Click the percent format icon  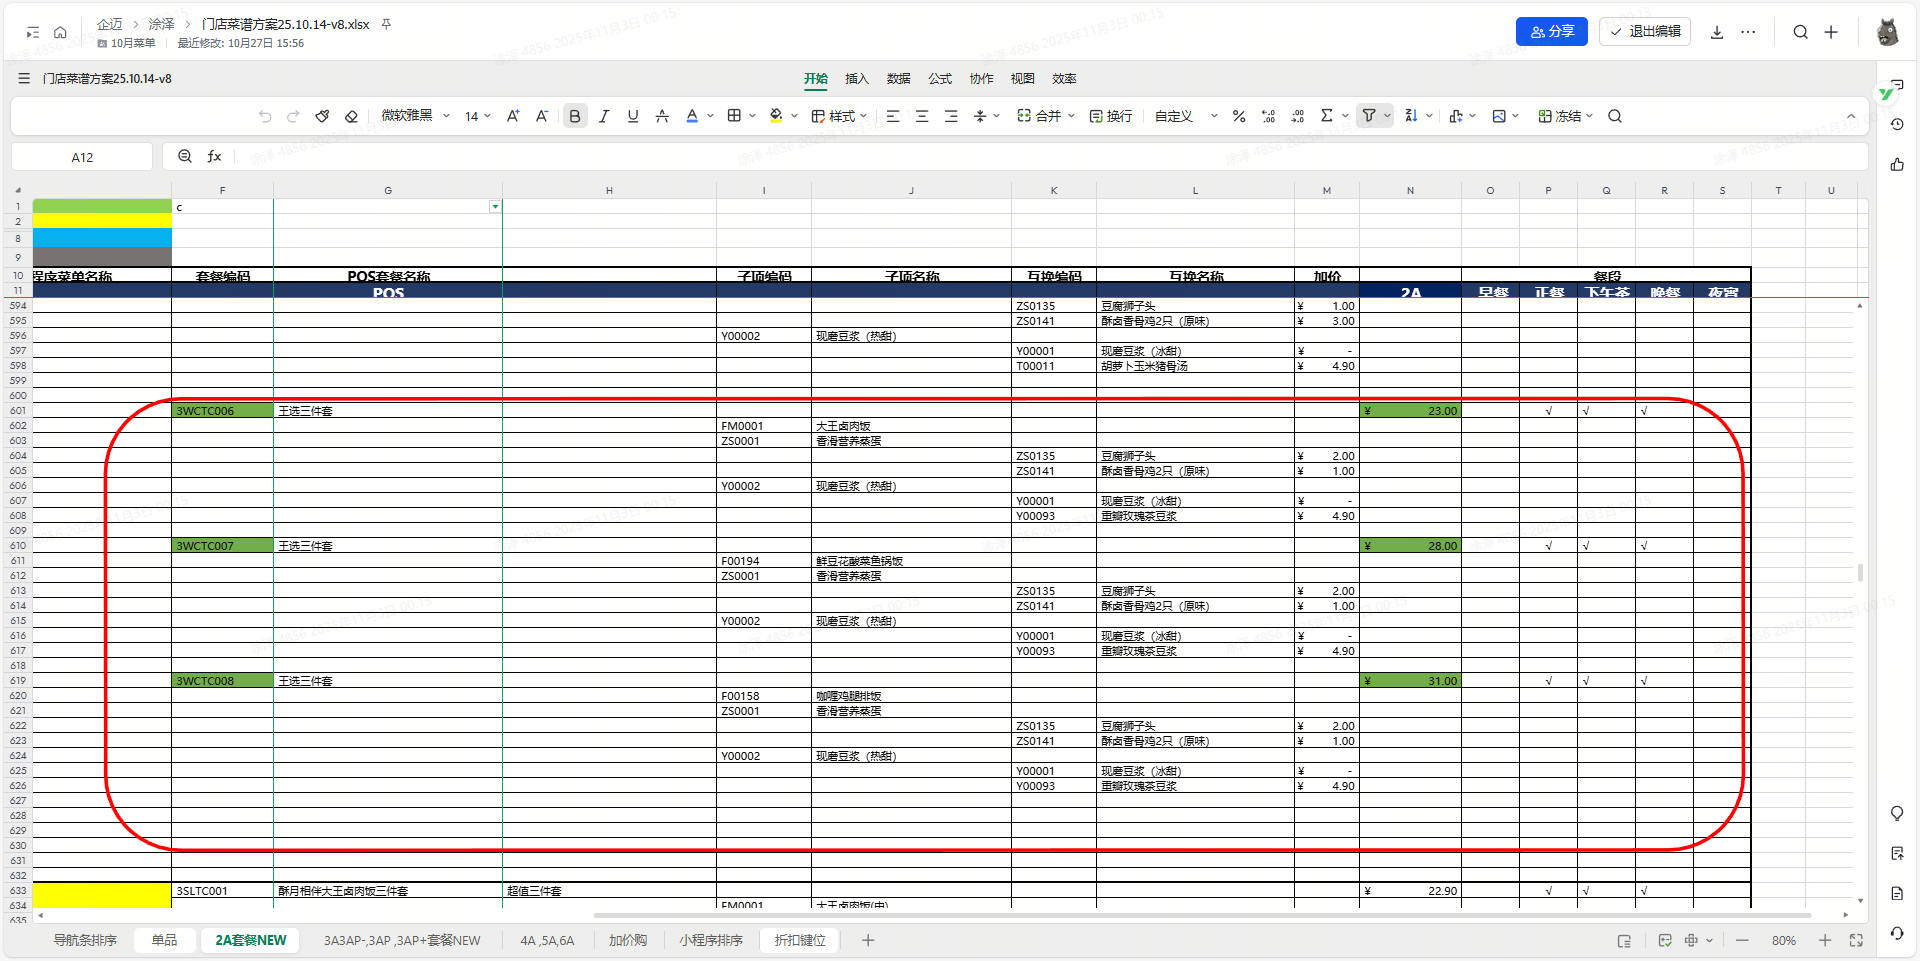(x=1239, y=116)
